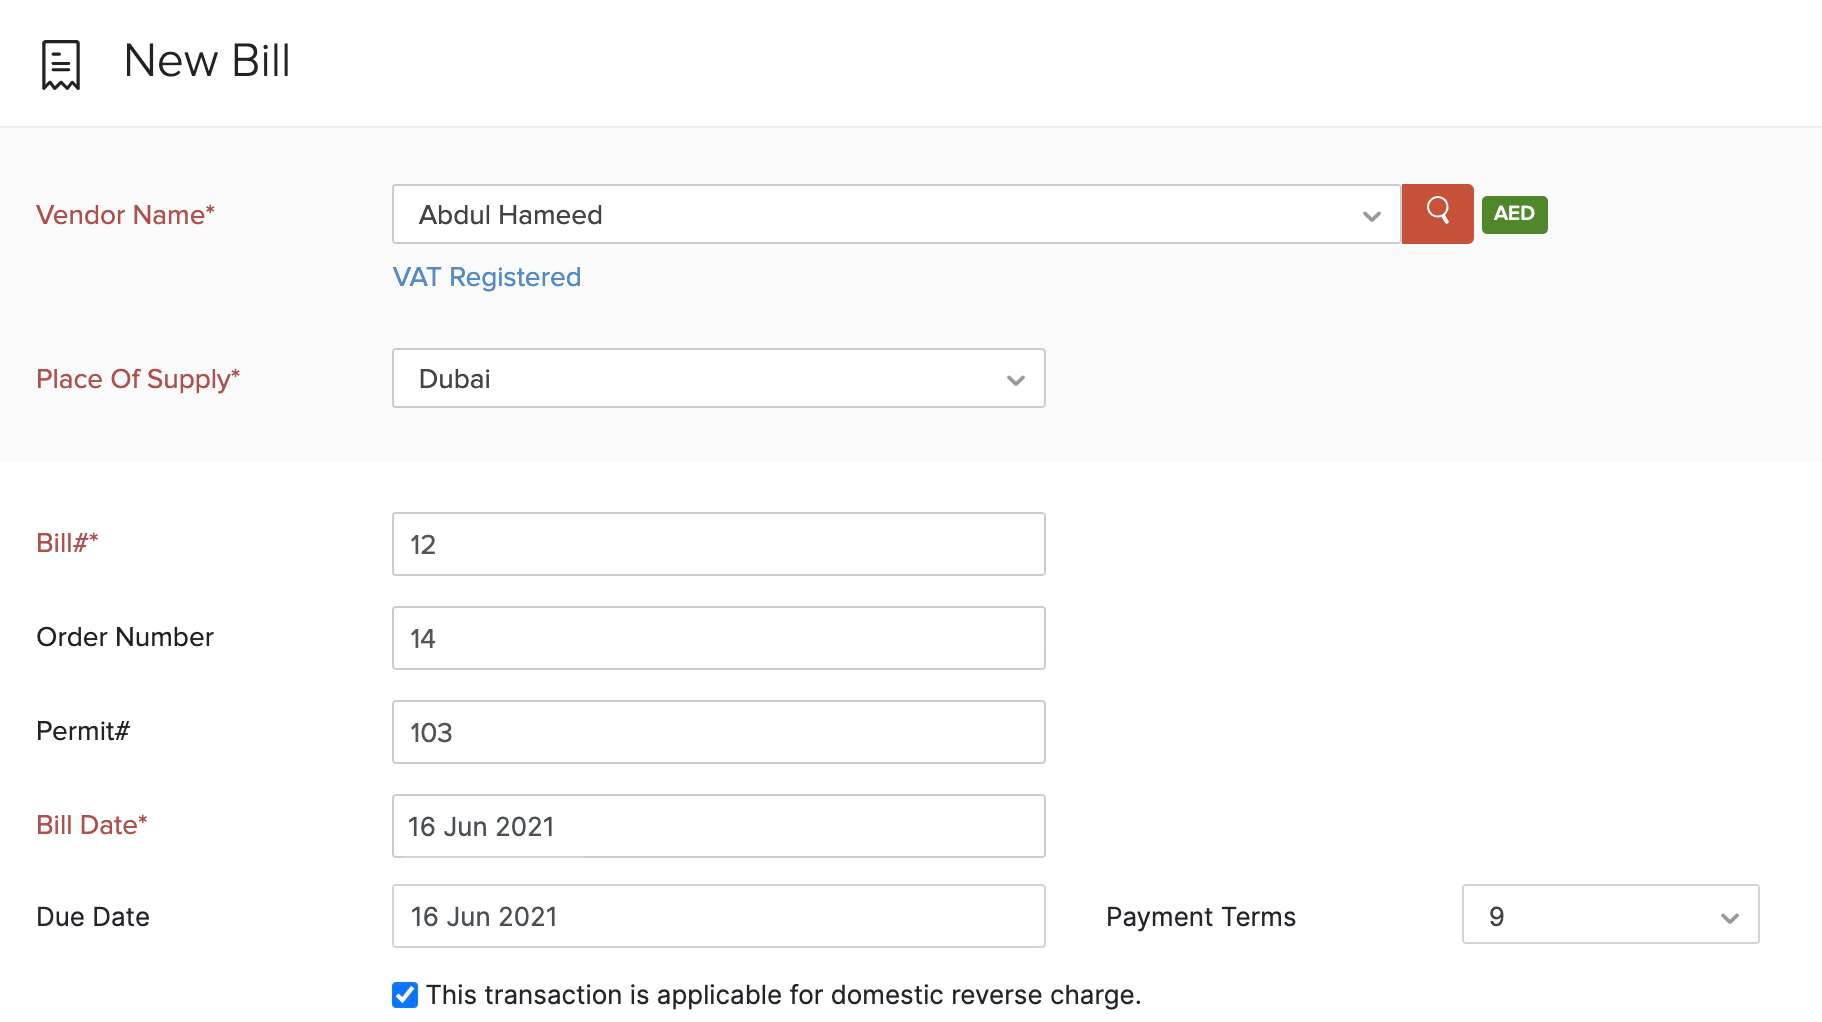The height and width of the screenshot is (1022, 1822).
Task: Click the Due Date input field
Action: [718, 916]
